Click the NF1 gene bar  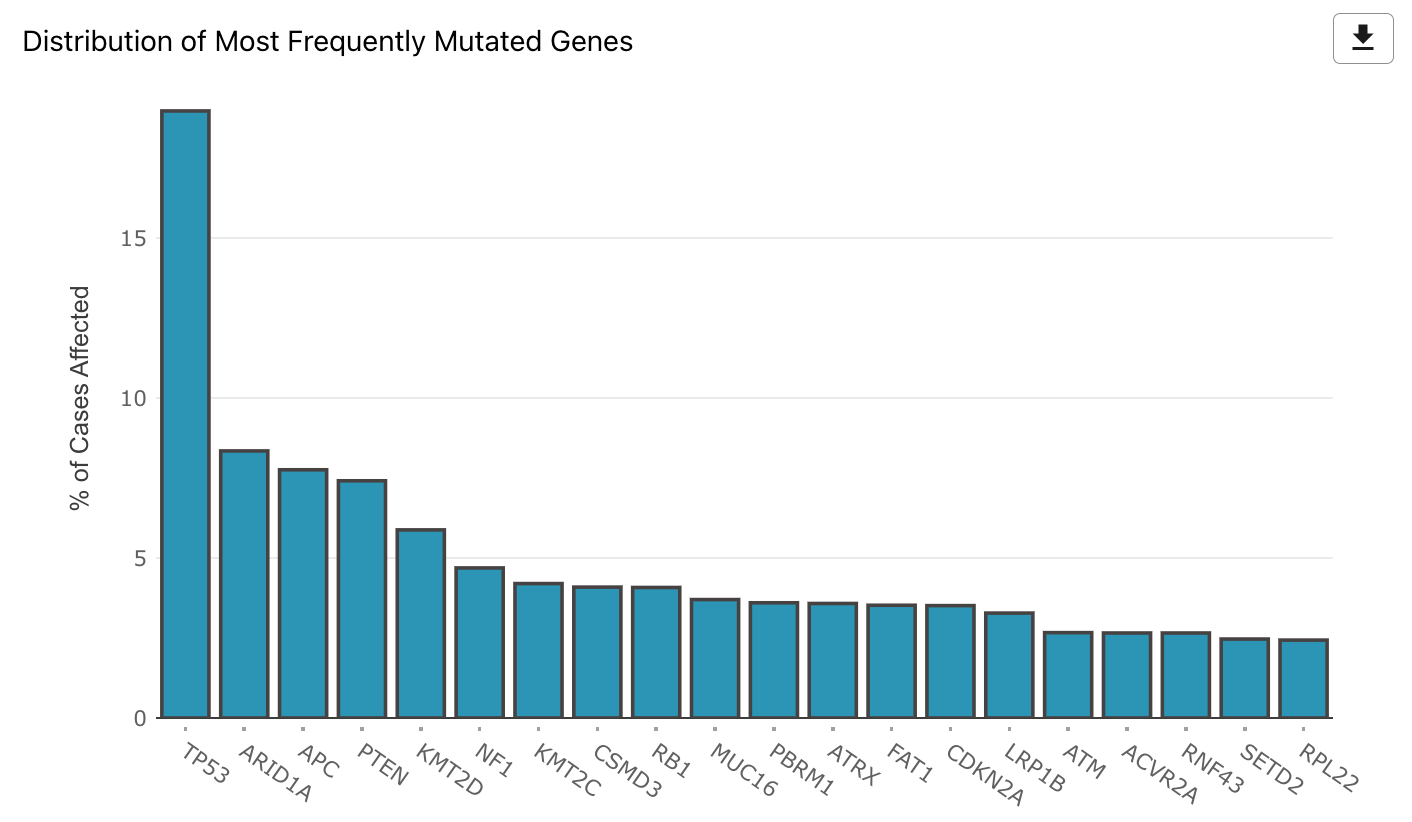click(x=480, y=642)
